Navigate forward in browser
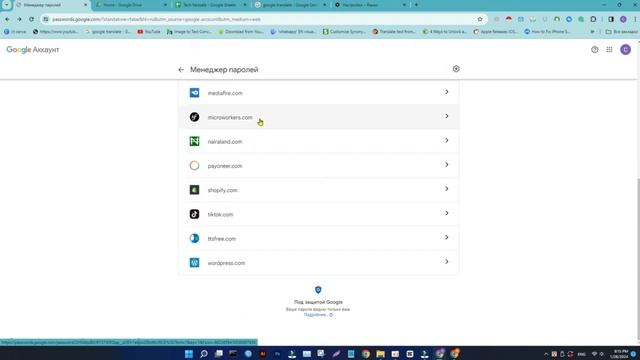This screenshot has width=640, height=360. (19, 19)
